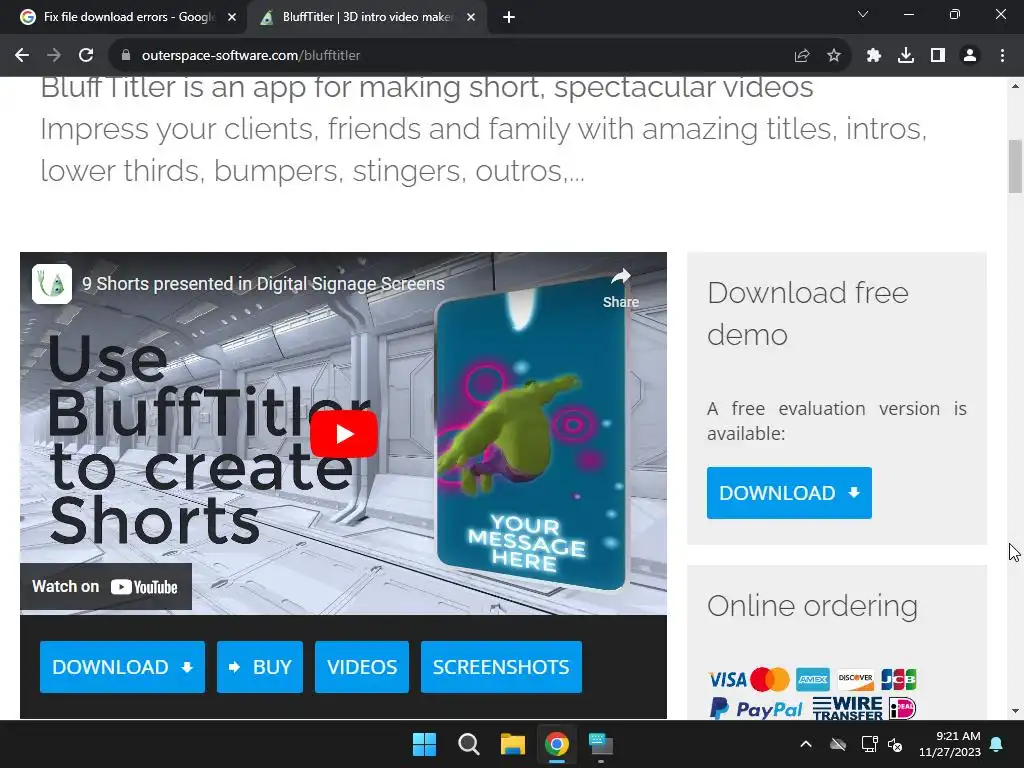Click the BUY button
Screen dimensions: 1024x768
260,667
